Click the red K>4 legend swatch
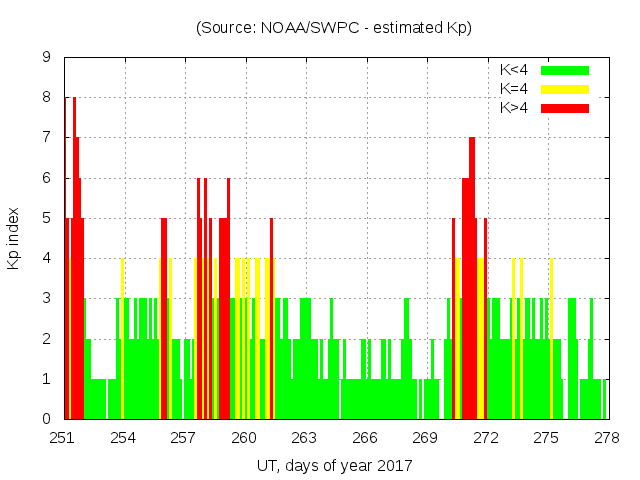640x480 pixels. (565, 108)
